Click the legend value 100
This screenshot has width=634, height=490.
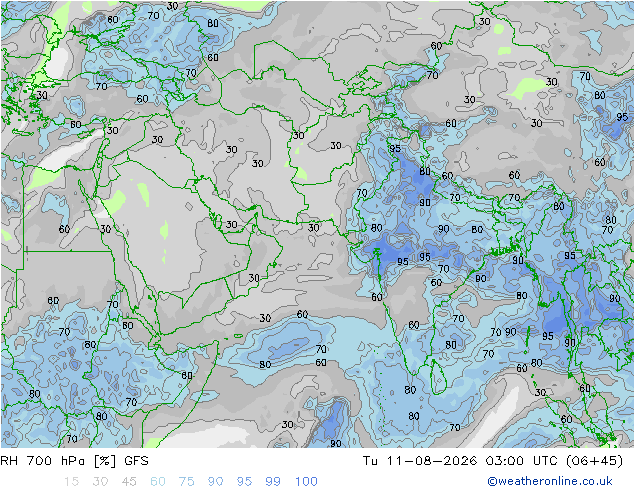[306, 482]
